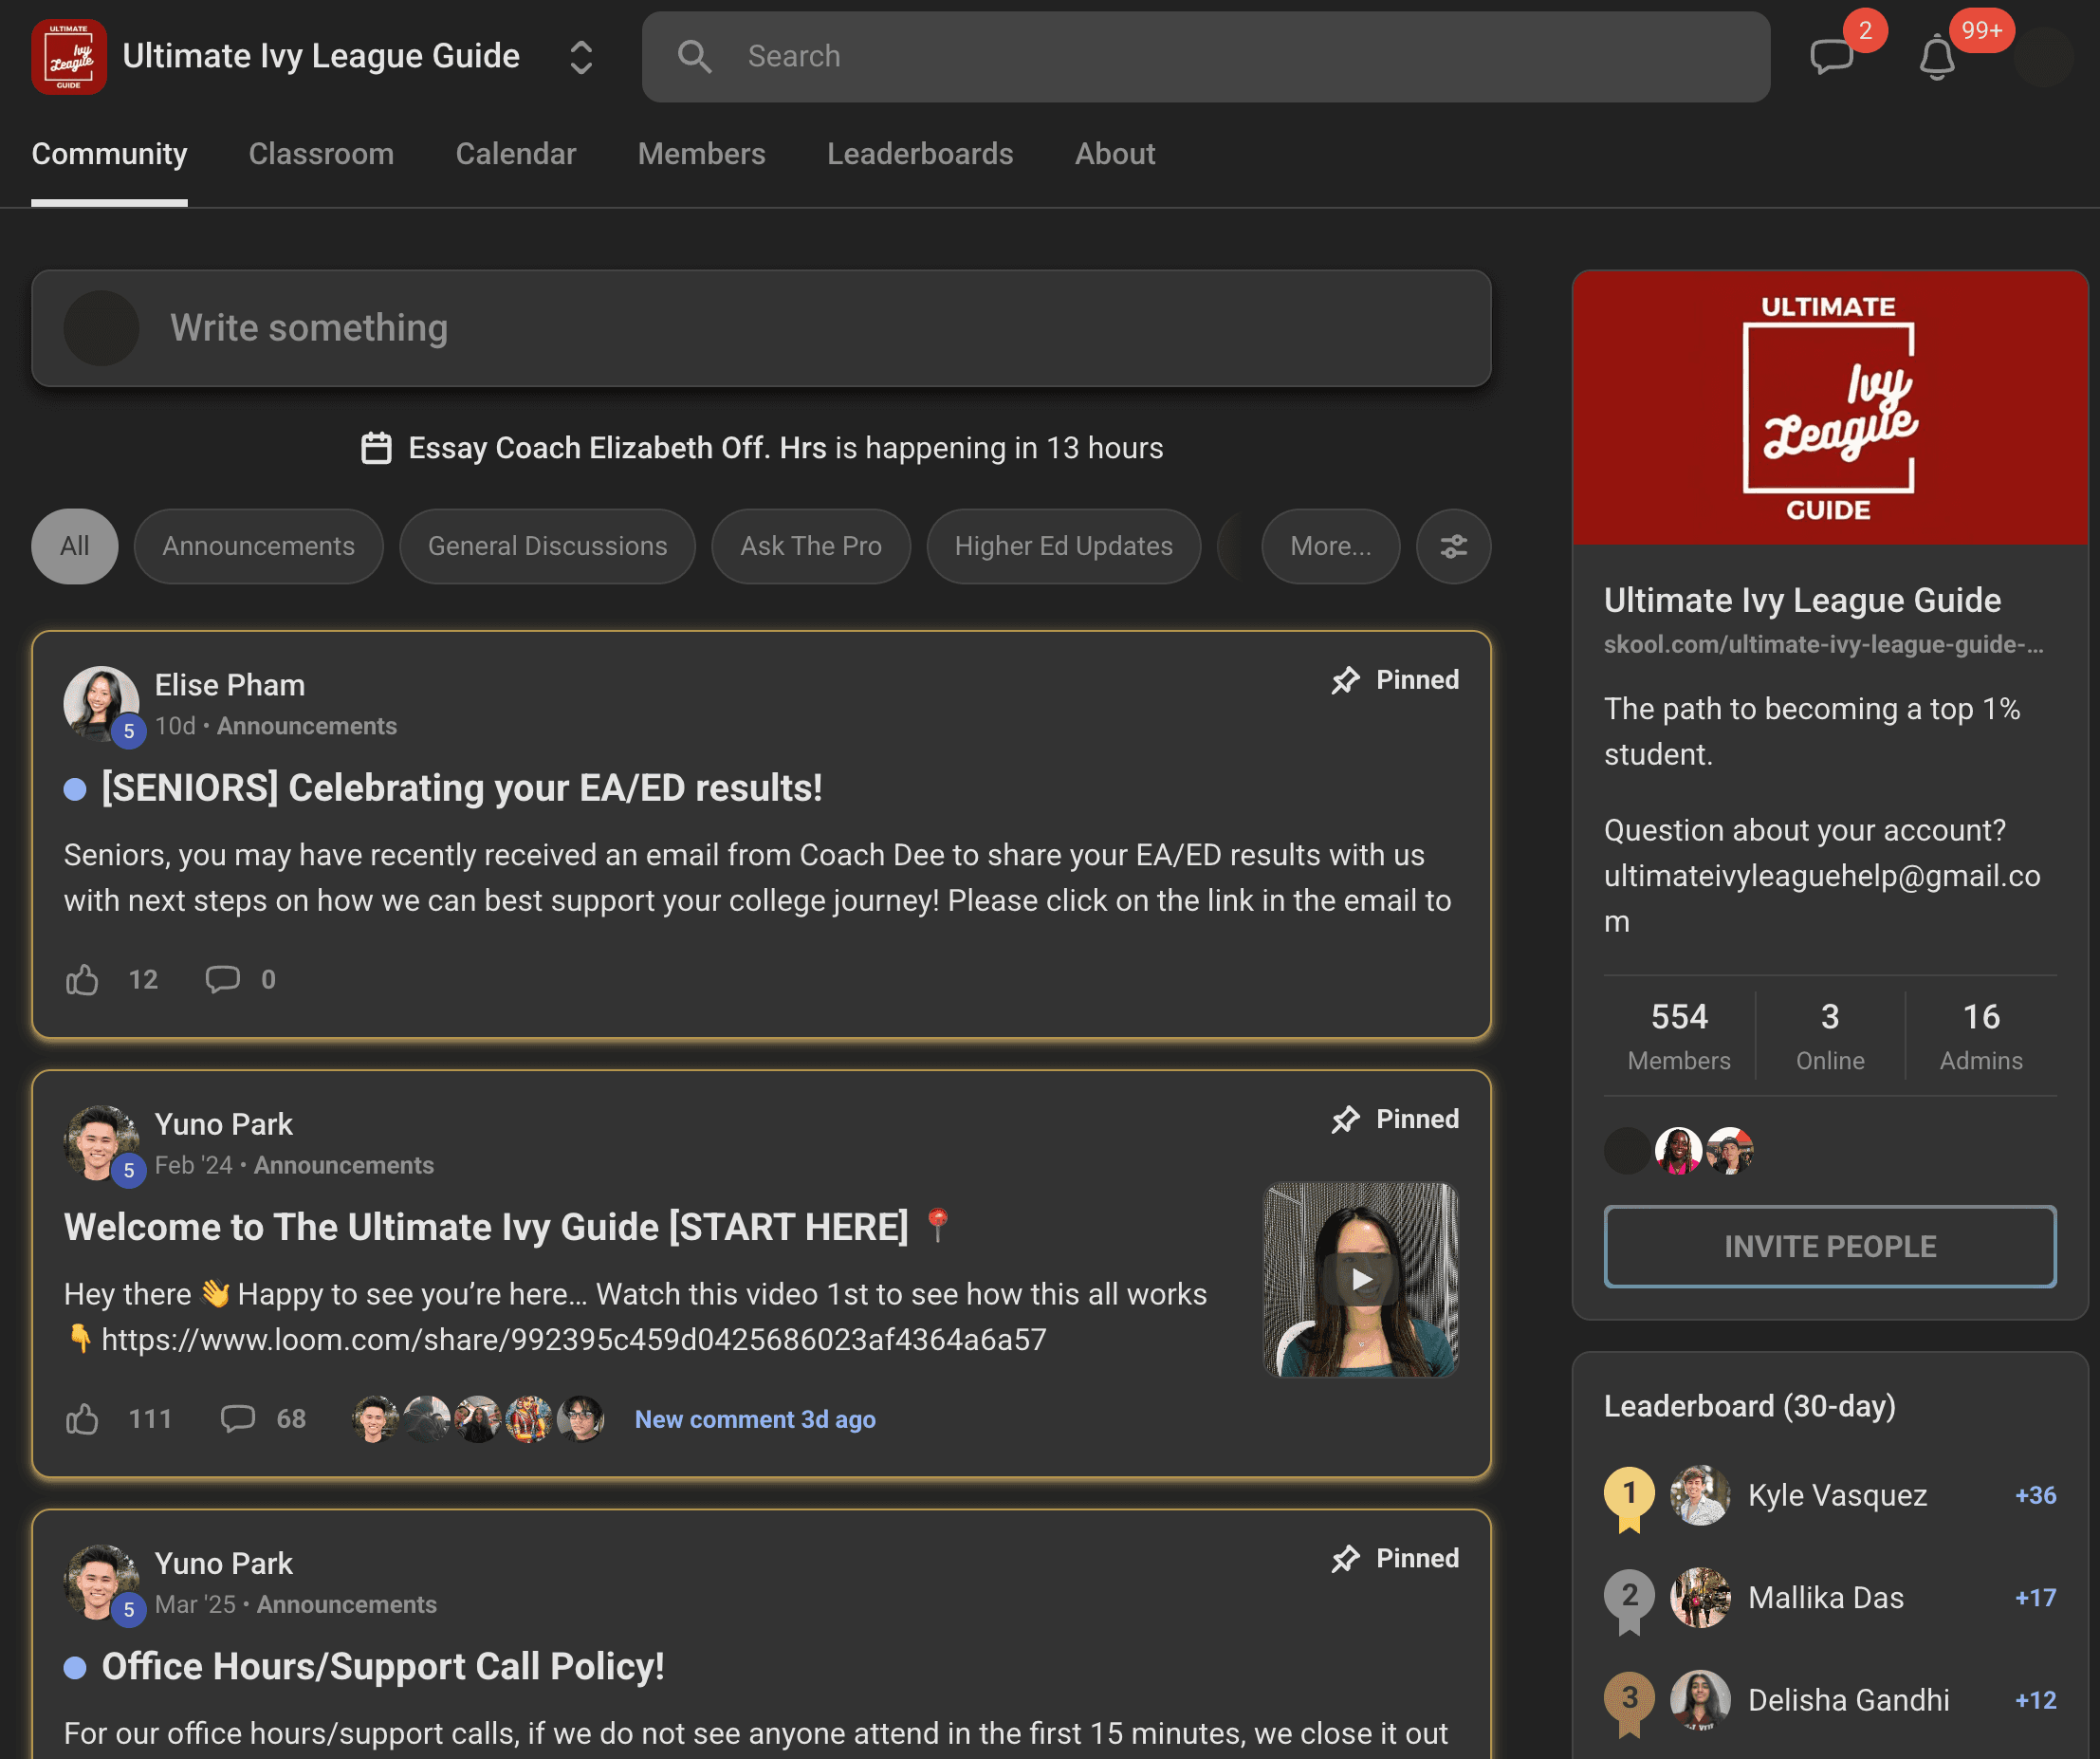Open comments on Welcome START HERE post

(x=238, y=1418)
